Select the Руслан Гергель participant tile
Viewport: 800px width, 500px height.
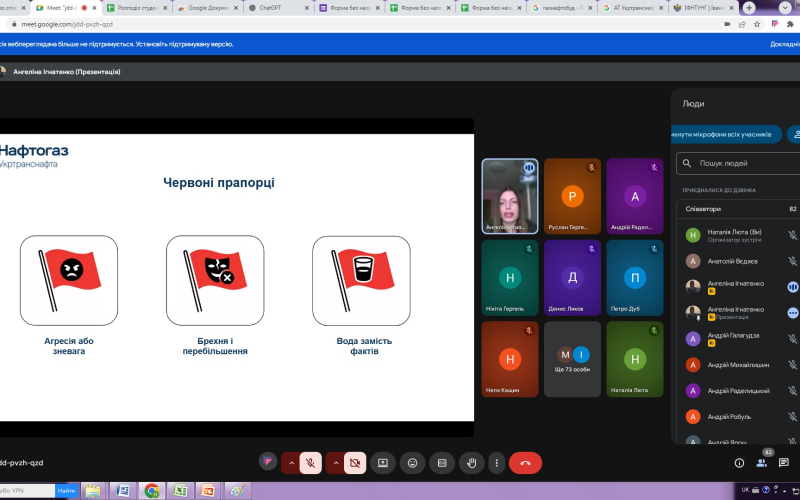pyautogui.click(x=572, y=196)
